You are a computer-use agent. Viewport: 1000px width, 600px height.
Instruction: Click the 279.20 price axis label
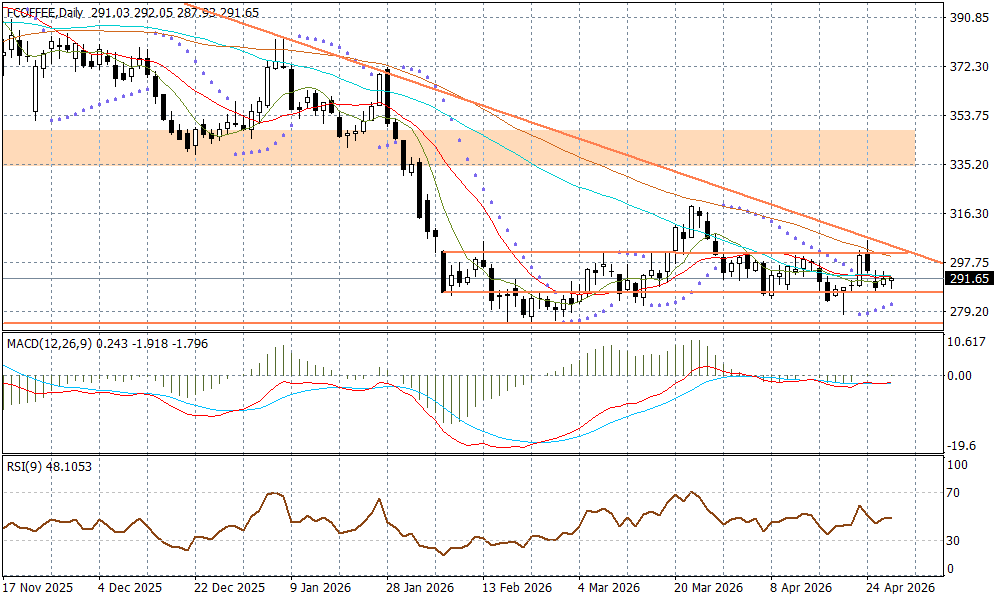[968, 312]
